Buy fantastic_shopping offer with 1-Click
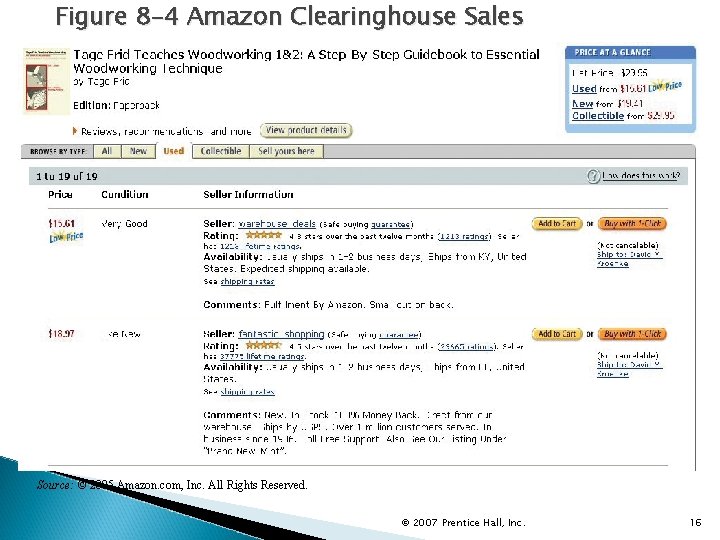The width and height of the screenshot is (720, 540). pyautogui.click(x=633, y=334)
